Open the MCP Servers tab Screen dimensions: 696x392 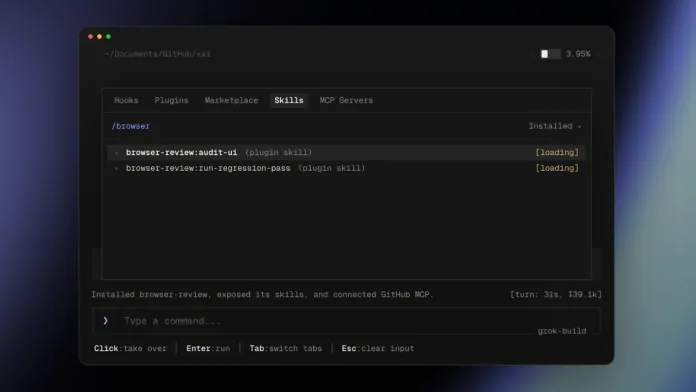click(346, 100)
